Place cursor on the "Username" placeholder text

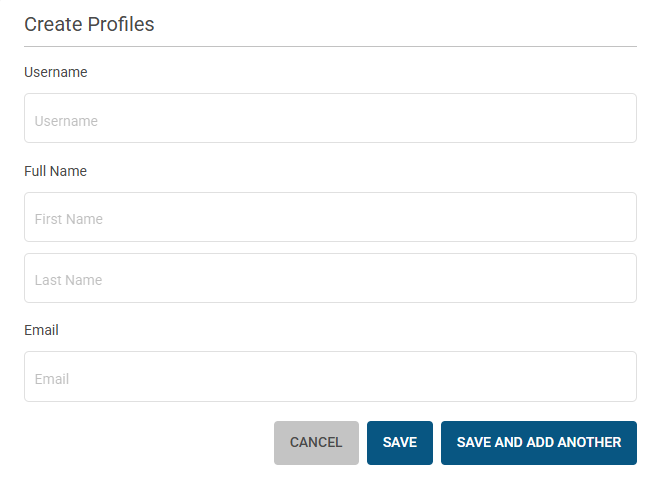66,121
